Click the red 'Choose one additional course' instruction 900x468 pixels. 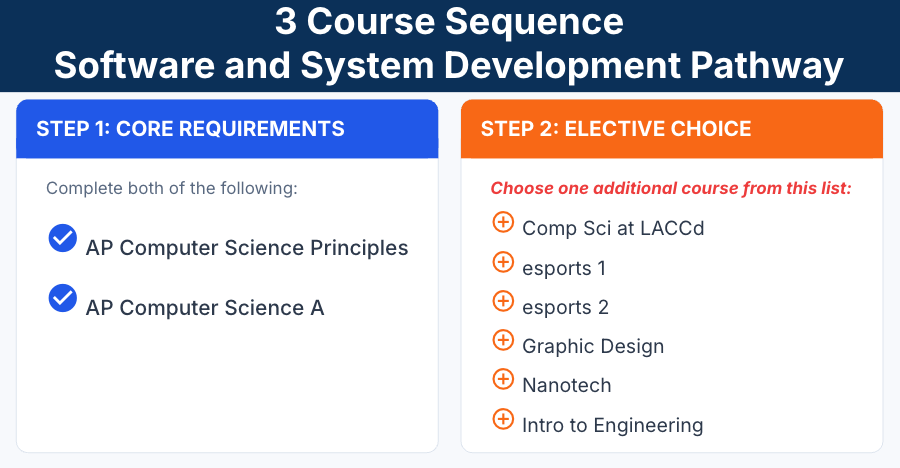pos(671,188)
